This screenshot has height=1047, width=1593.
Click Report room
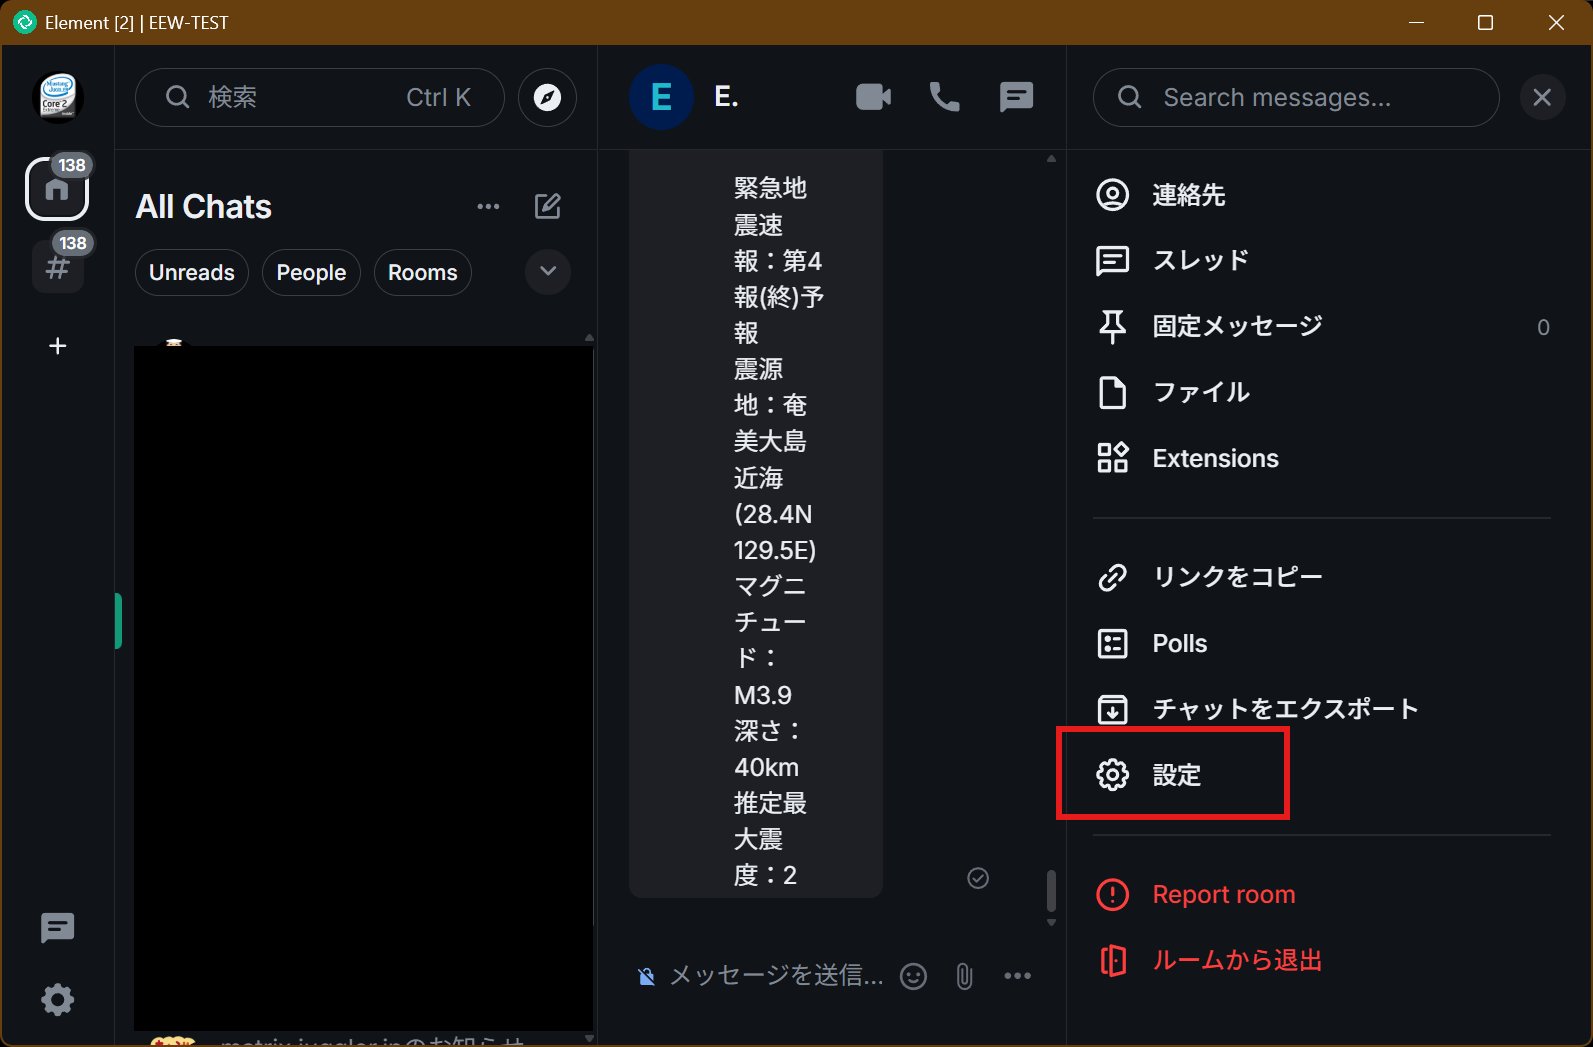point(1321,894)
